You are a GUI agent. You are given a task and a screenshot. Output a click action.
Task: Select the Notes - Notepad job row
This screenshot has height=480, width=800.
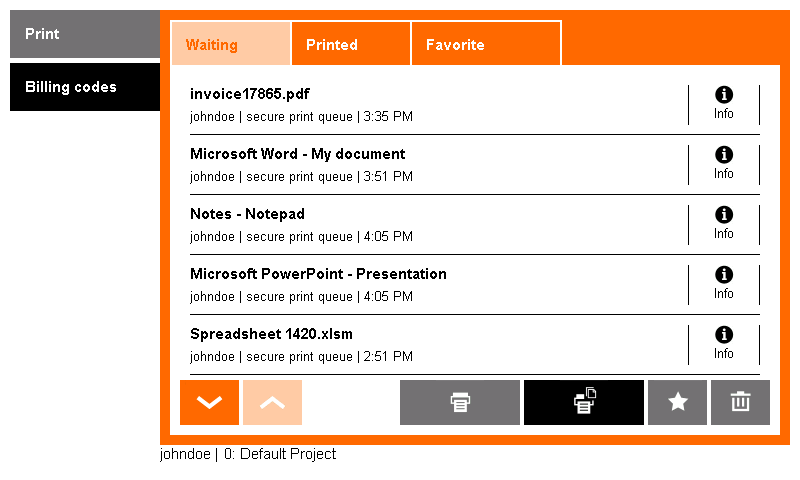point(439,224)
